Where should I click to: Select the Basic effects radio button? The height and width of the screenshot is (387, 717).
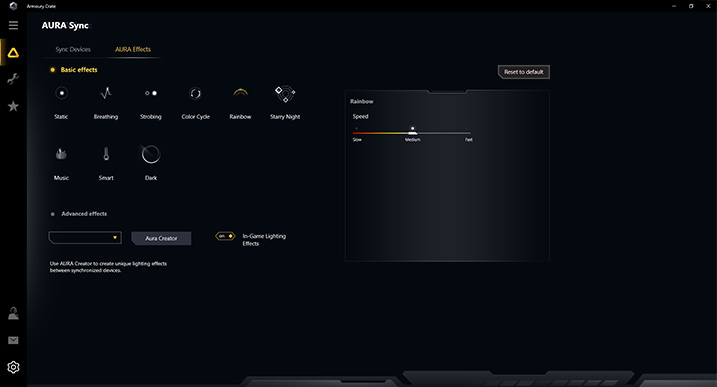point(53,70)
